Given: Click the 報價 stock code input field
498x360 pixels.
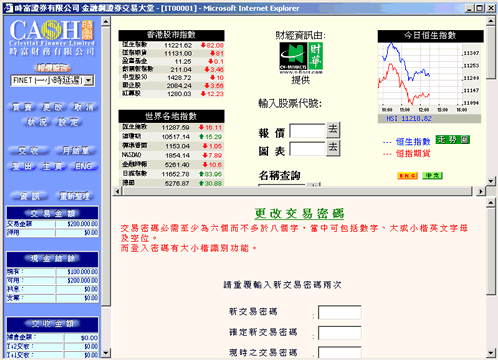Looking at the screenshot, I should point(307,131).
